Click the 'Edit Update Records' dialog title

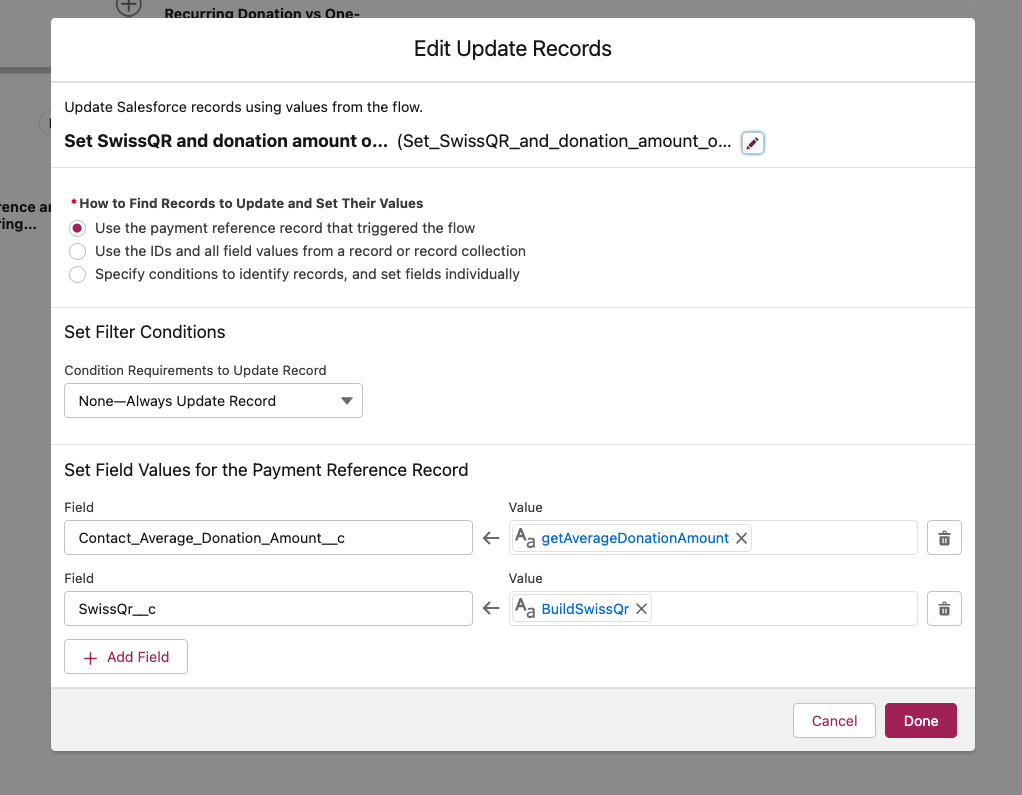512,49
